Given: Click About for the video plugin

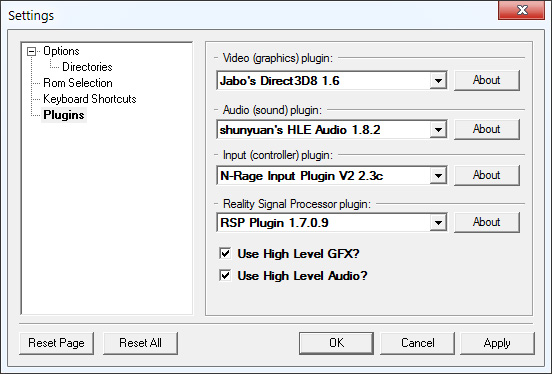Looking at the screenshot, I should [487, 80].
